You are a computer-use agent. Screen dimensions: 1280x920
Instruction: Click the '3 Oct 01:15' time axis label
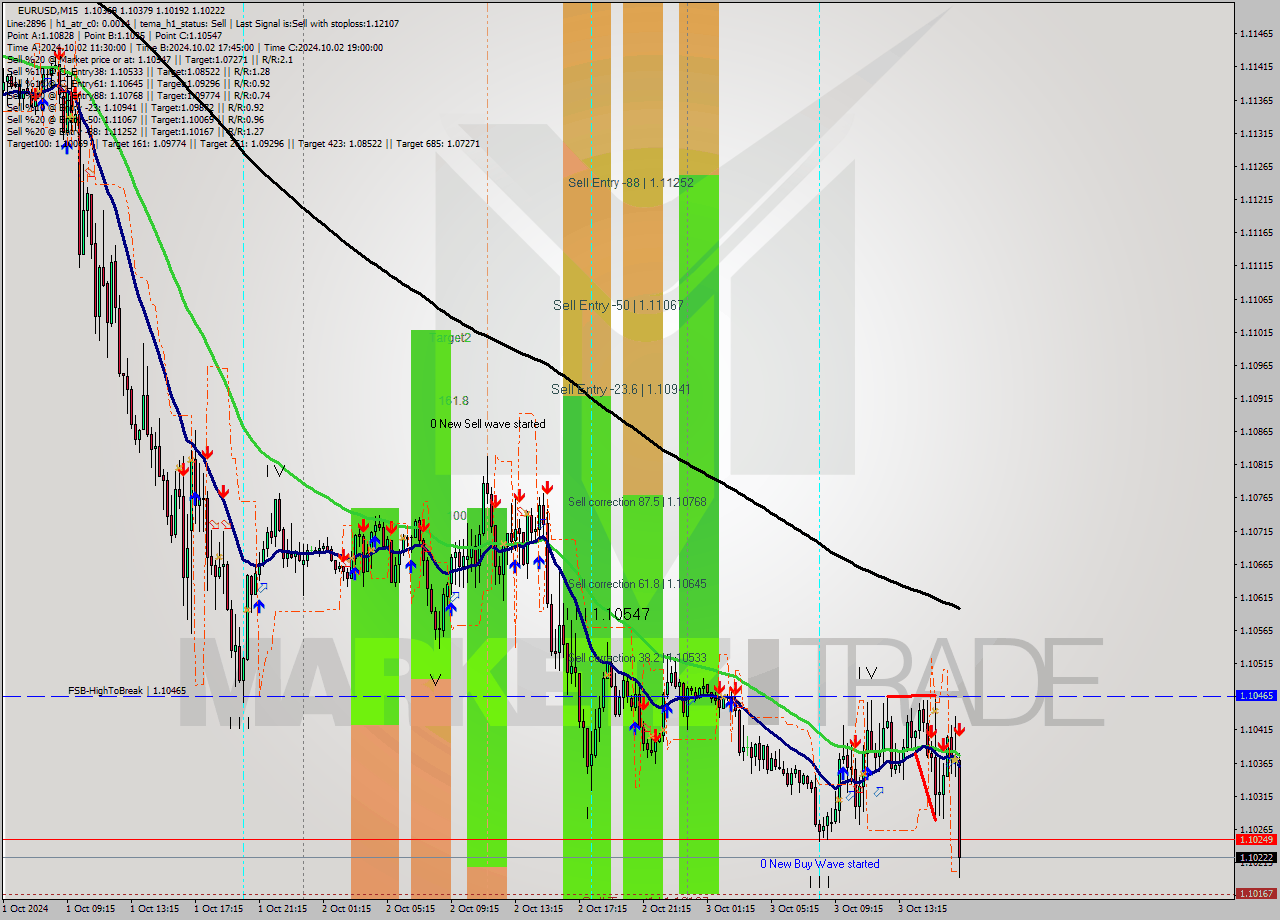click(730, 909)
